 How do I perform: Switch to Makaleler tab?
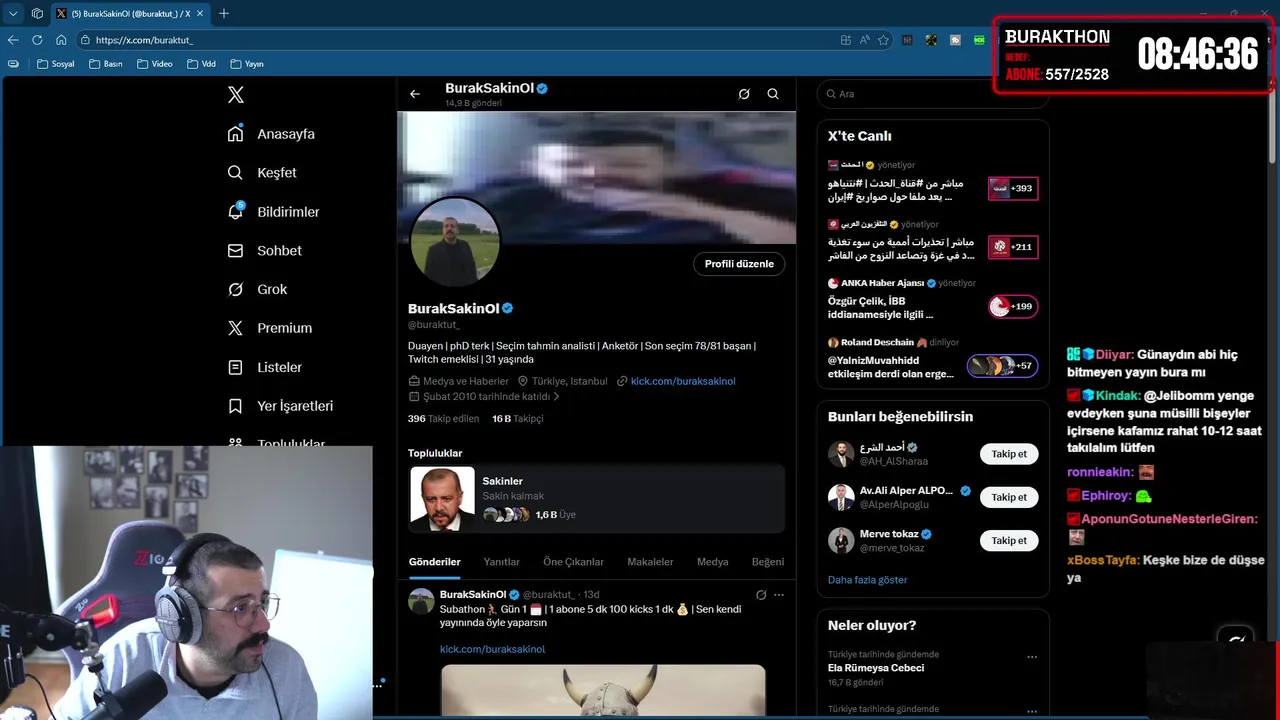click(650, 562)
